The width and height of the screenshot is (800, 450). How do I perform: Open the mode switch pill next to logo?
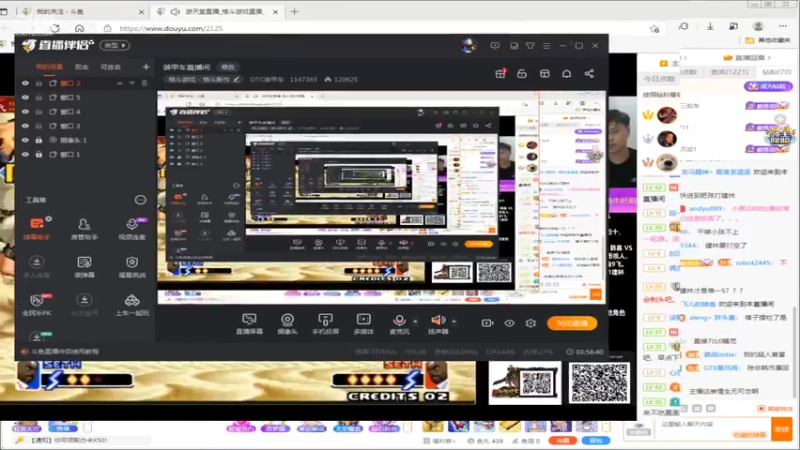click(x=115, y=45)
